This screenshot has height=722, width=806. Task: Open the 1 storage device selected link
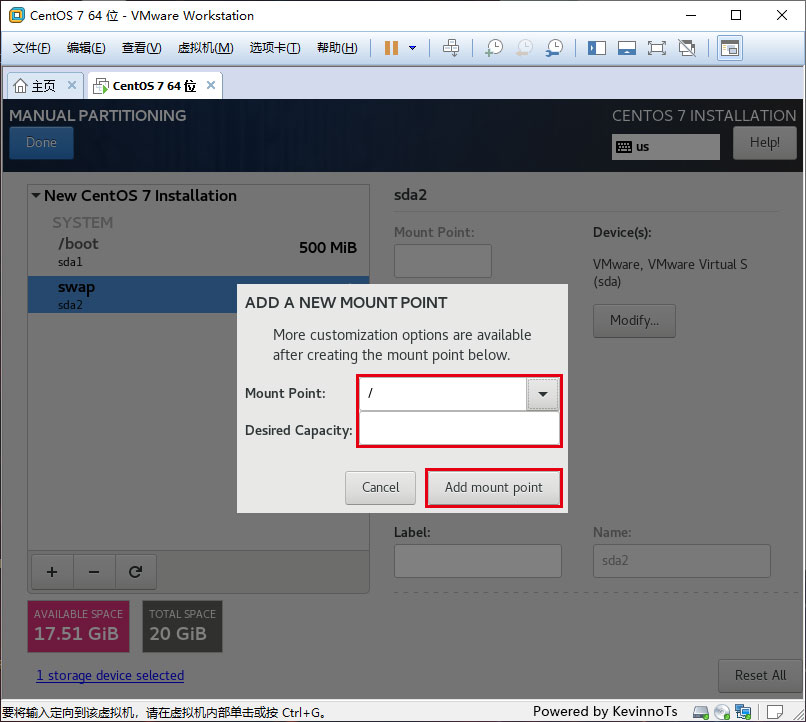110,675
